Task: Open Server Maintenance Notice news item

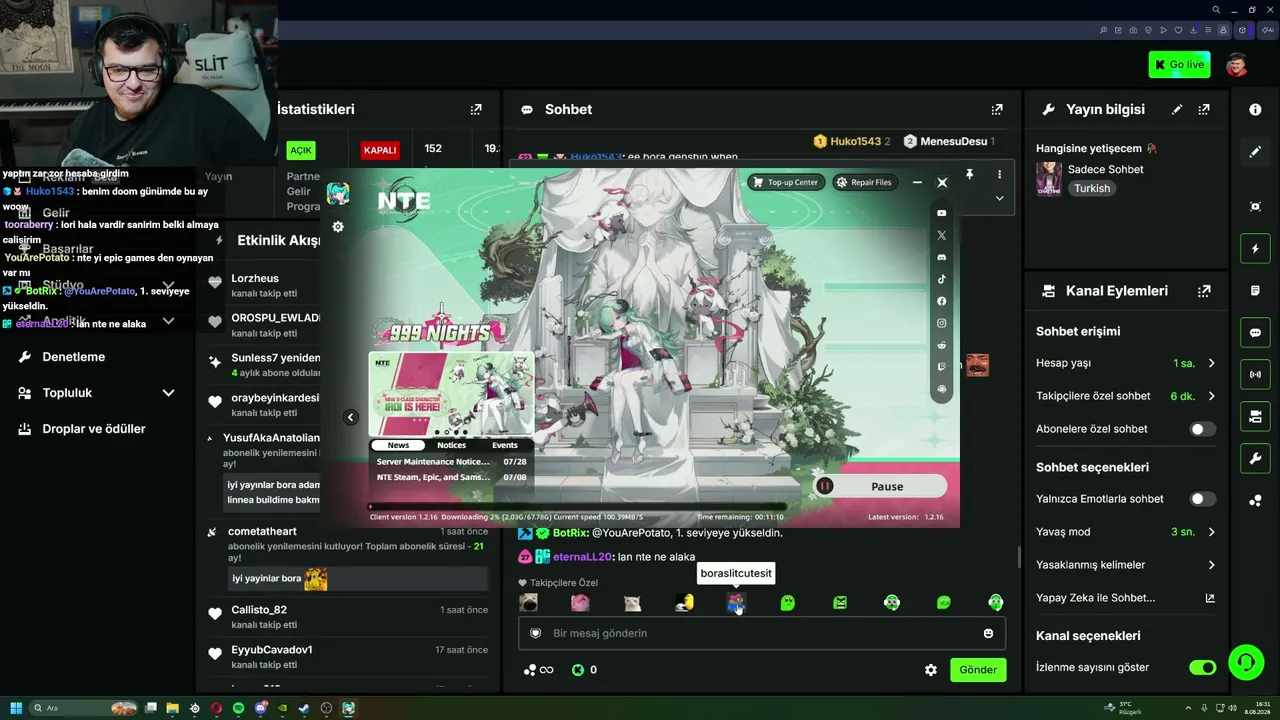Action: tap(451, 462)
